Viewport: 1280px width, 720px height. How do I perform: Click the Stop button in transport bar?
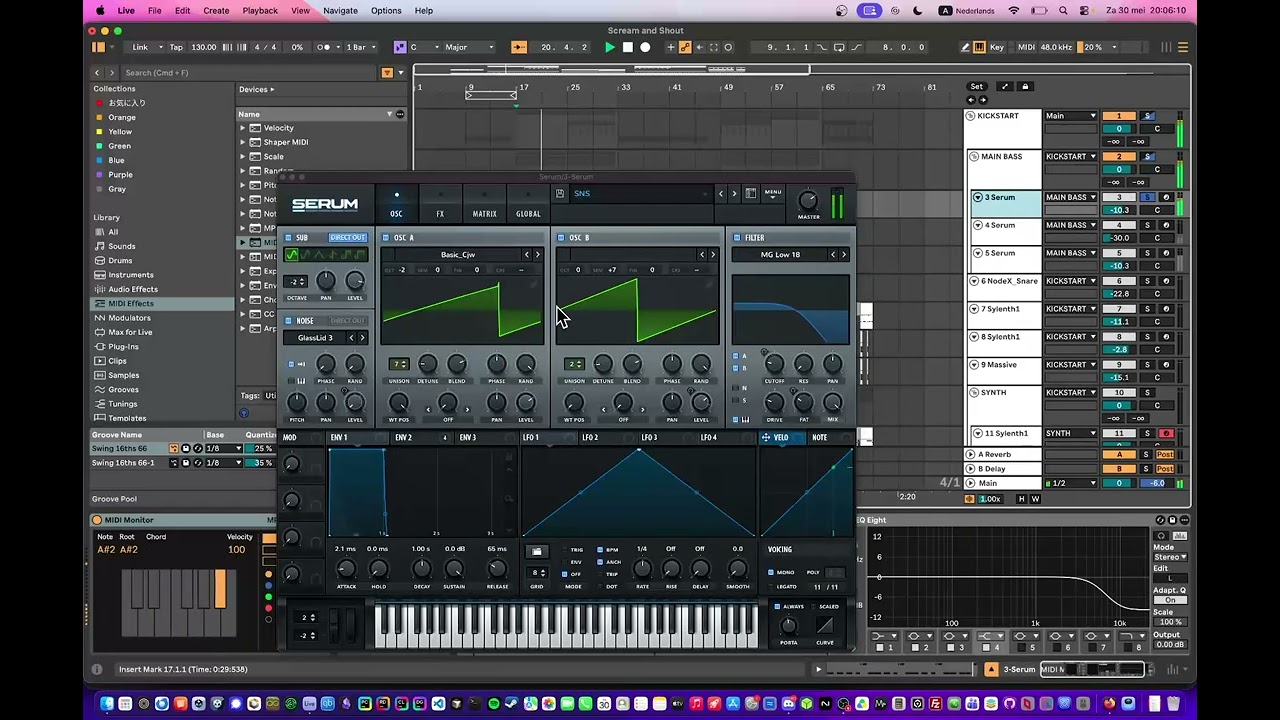628,47
